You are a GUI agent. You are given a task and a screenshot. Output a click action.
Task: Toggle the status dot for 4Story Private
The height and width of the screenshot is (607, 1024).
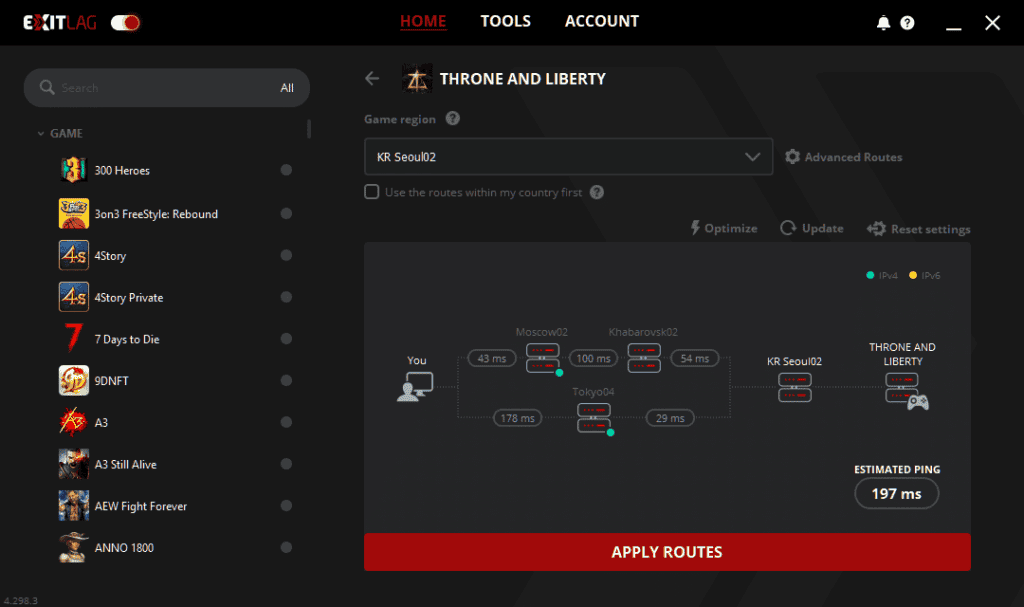(286, 297)
